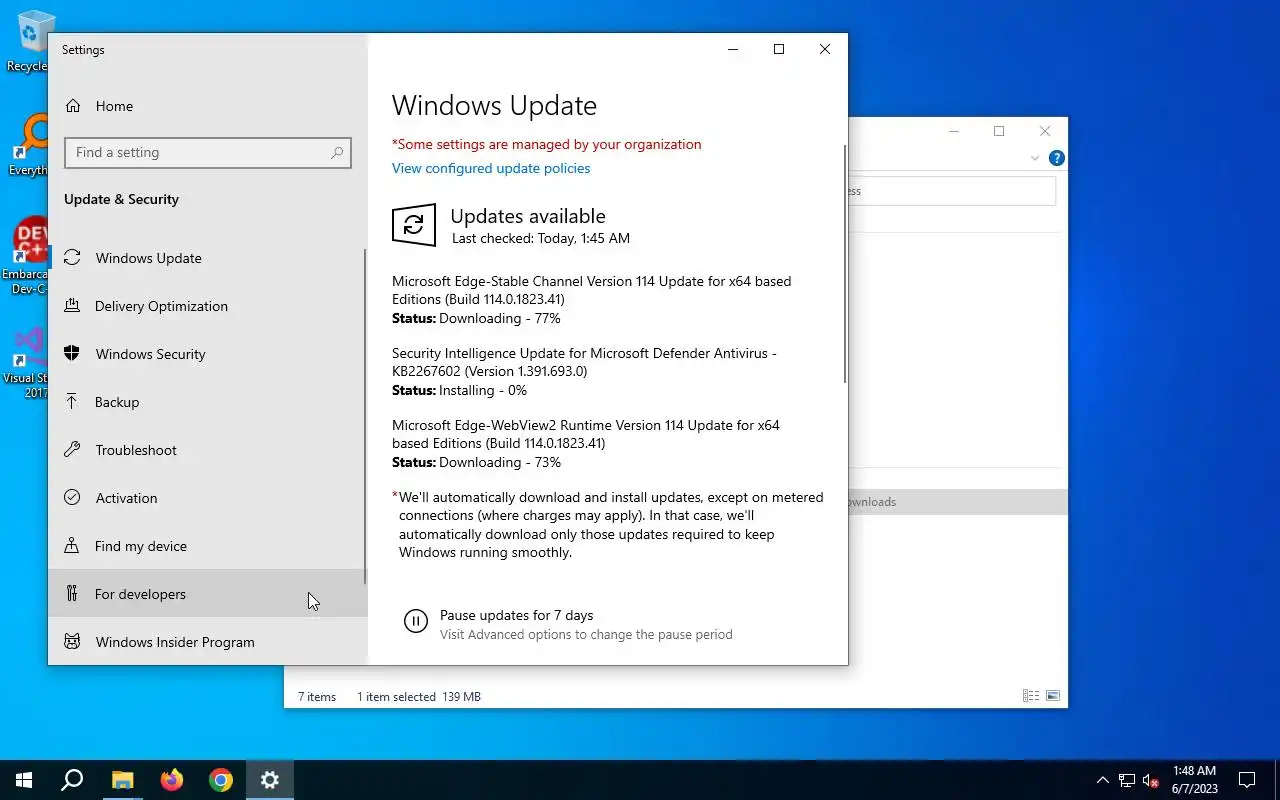The height and width of the screenshot is (800, 1280).
Task: Launch Google Chrome from the taskbar
Action: coord(221,780)
